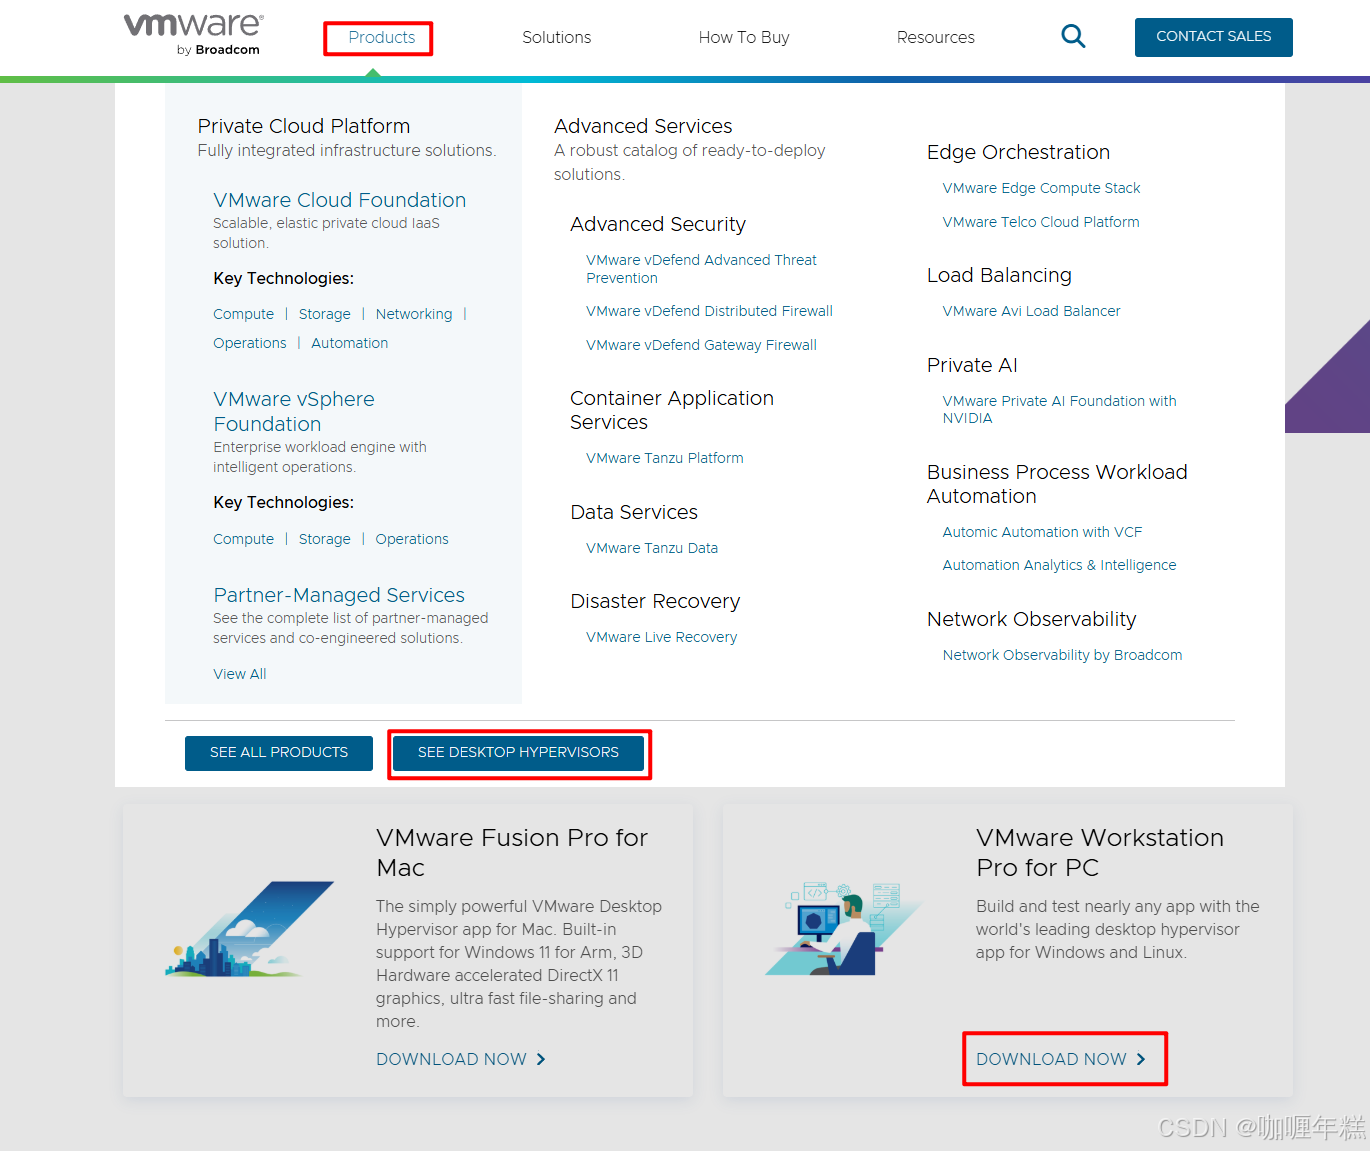Open Automic Automation with VCF link

(1042, 532)
